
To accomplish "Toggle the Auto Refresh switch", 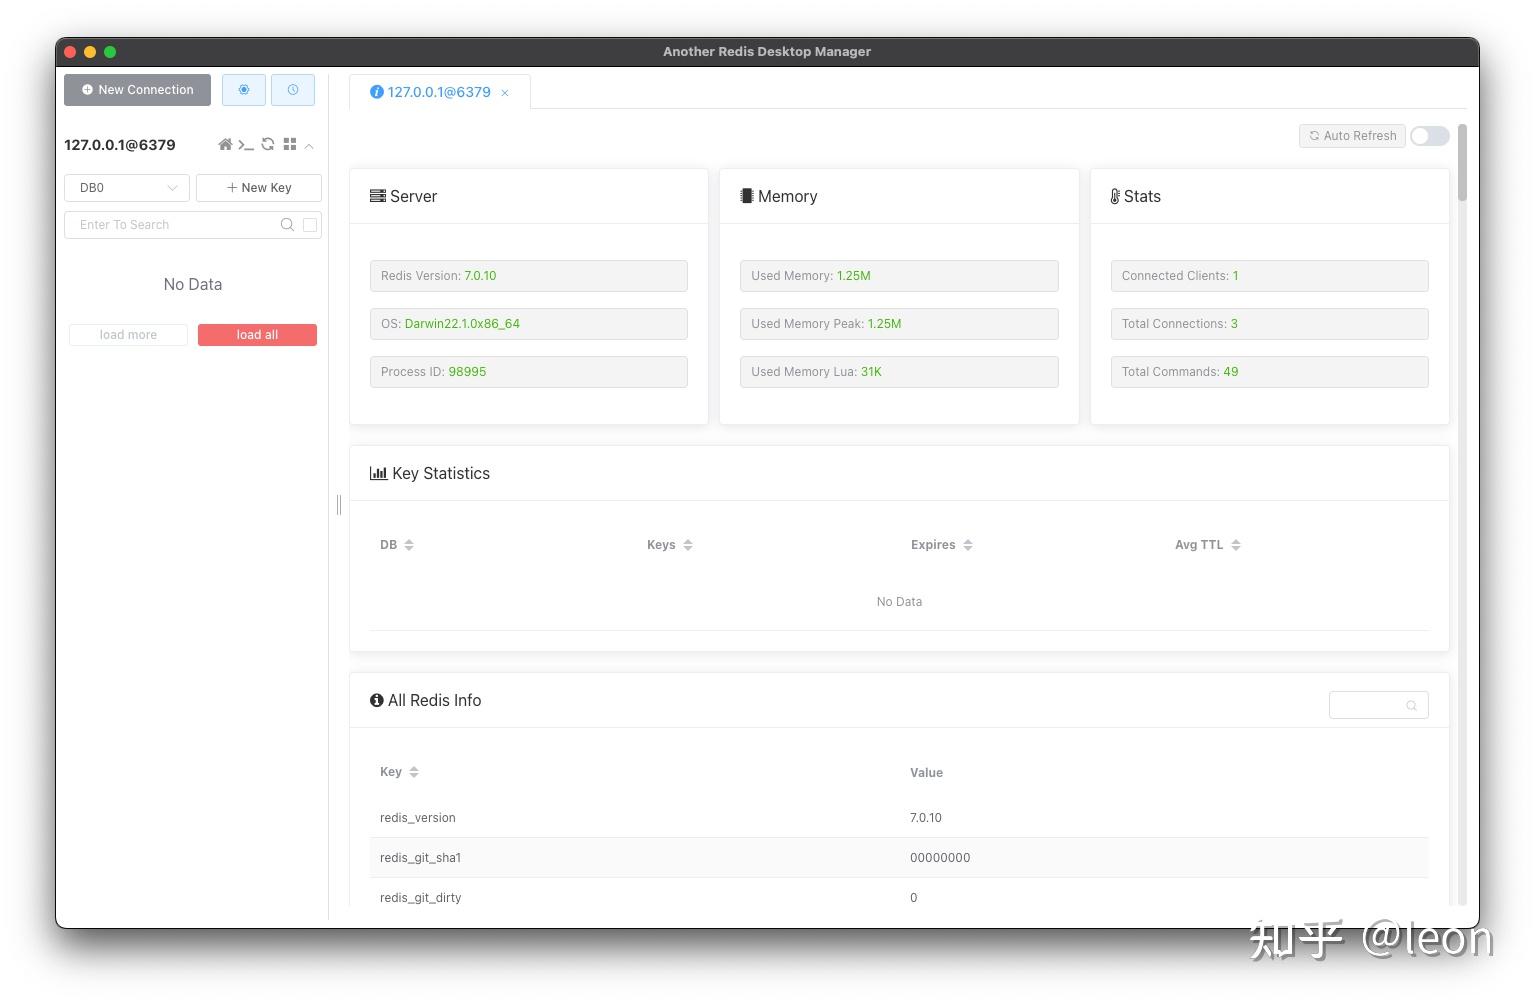I will pos(1430,136).
